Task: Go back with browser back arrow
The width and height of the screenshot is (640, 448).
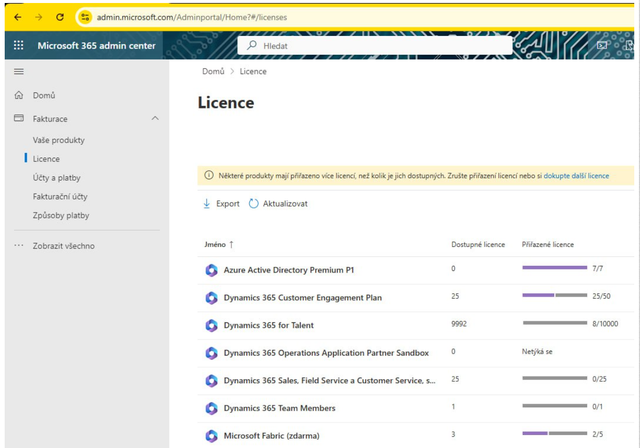Action: coord(18,17)
